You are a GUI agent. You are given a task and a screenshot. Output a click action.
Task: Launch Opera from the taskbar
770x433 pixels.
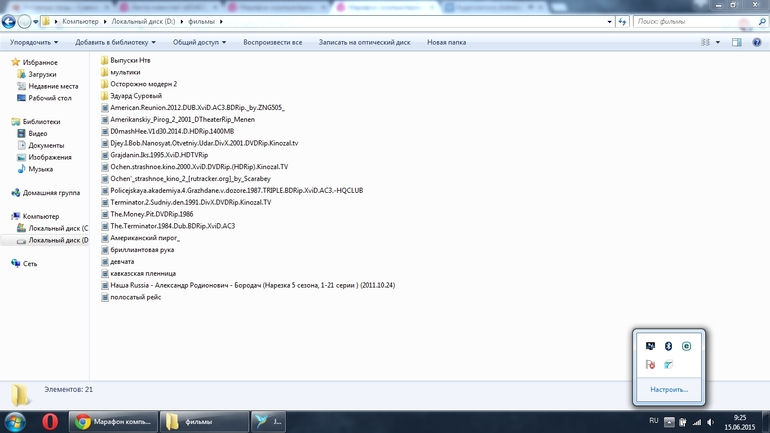click(x=50, y=422)
